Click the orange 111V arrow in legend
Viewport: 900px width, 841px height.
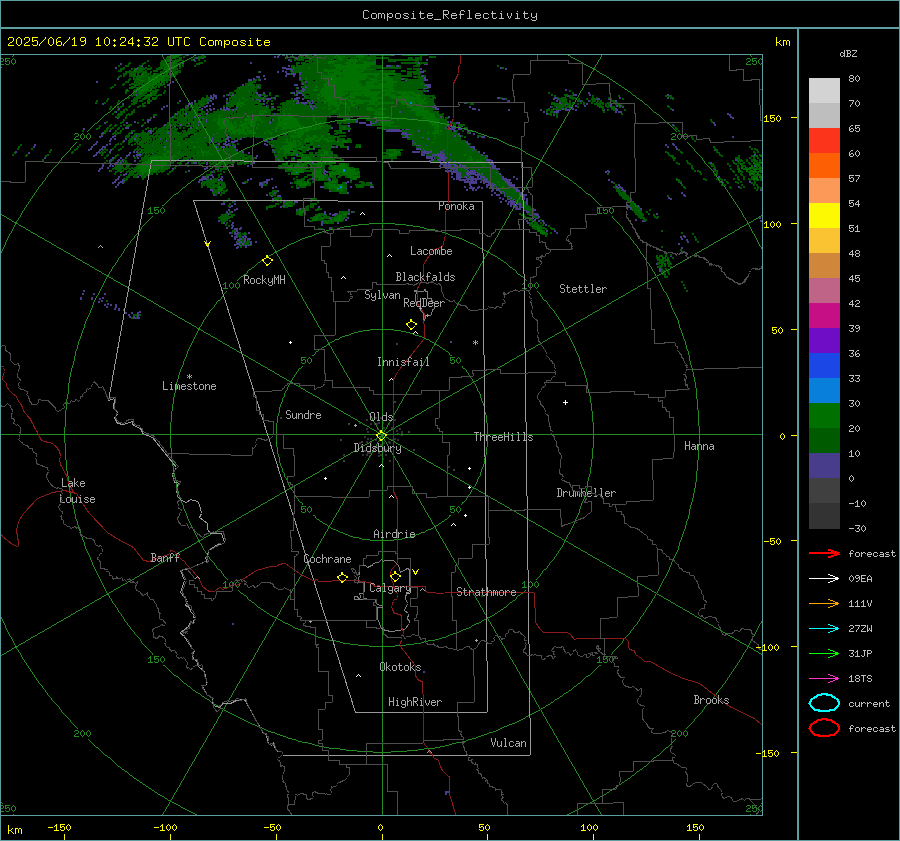click(x=824, y=603)
